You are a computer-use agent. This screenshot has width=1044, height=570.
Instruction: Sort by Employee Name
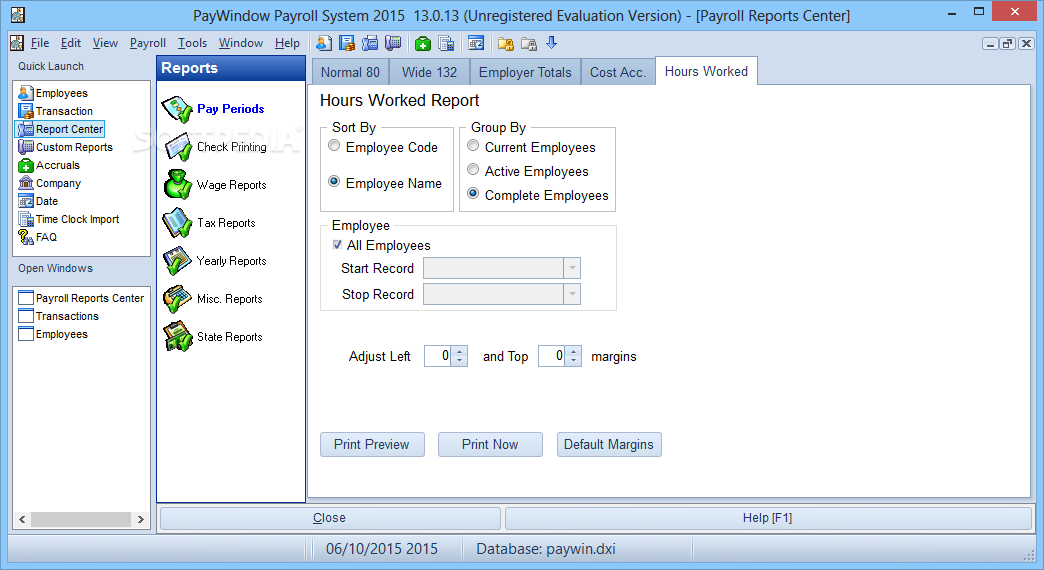[386, 183]
